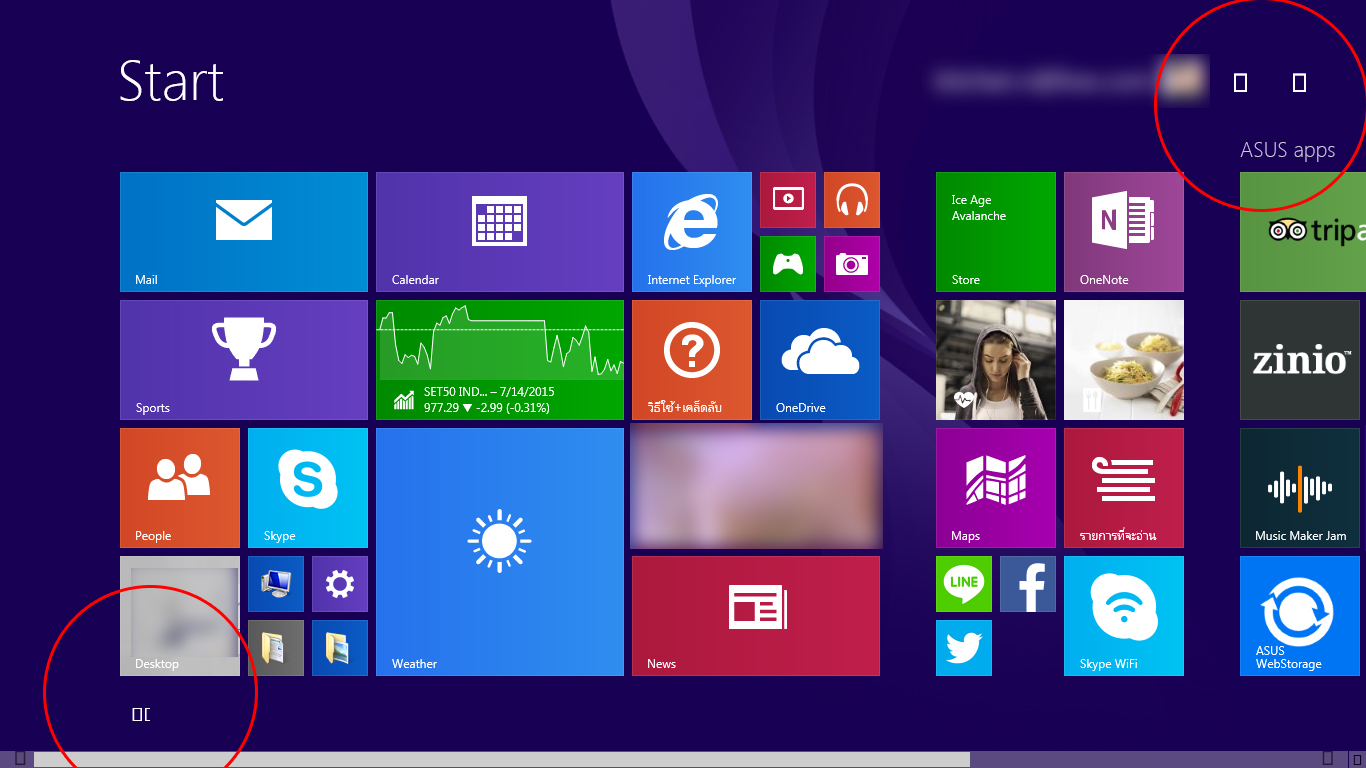Click the search button at the top right
1366x768 pixels.
tap(1300, 83)
